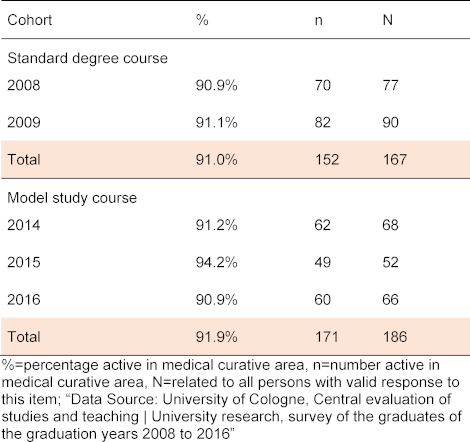This screenshot has height=442, width=470.
Task: Click the 49 value in 2015 row
Action: [x=323, y=262]
